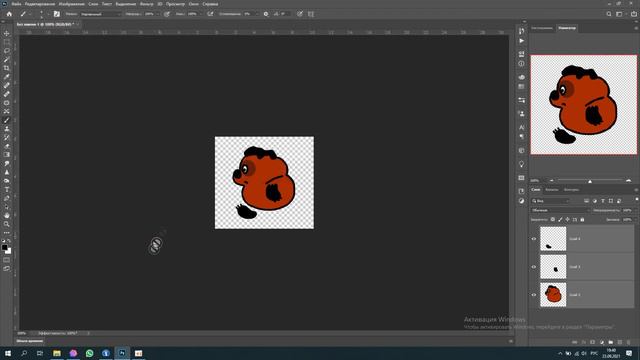This screenshot has height=360, width=640.
Task: Switch to the Контуры tab
Action: click(x=571, y=190)
